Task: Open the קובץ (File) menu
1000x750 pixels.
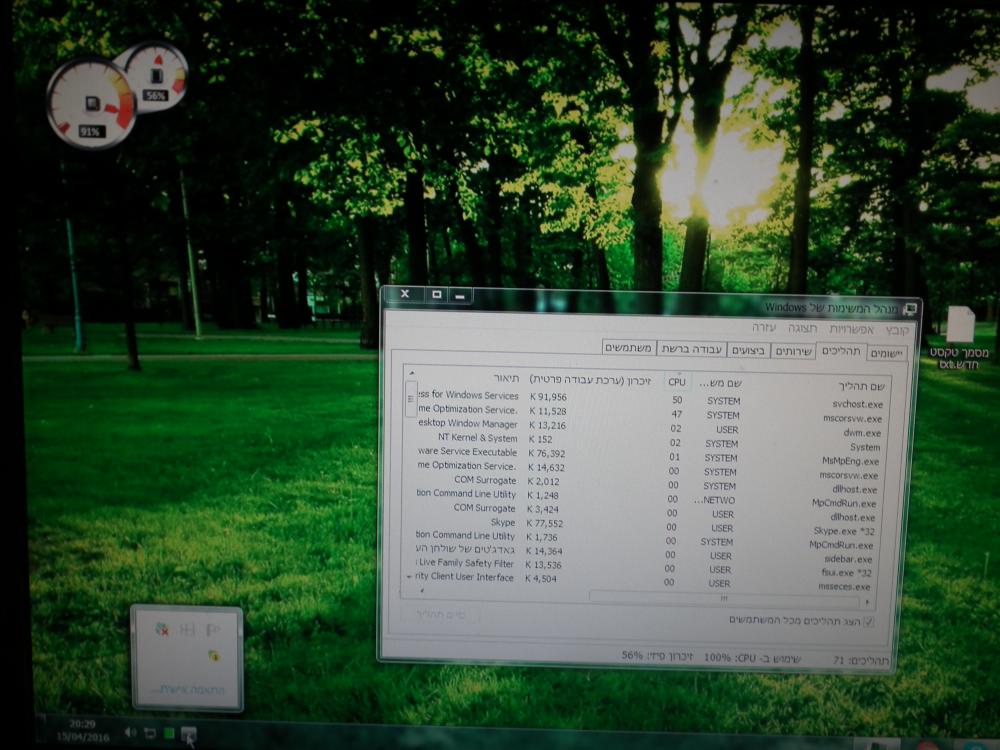Action: (897, 329)
